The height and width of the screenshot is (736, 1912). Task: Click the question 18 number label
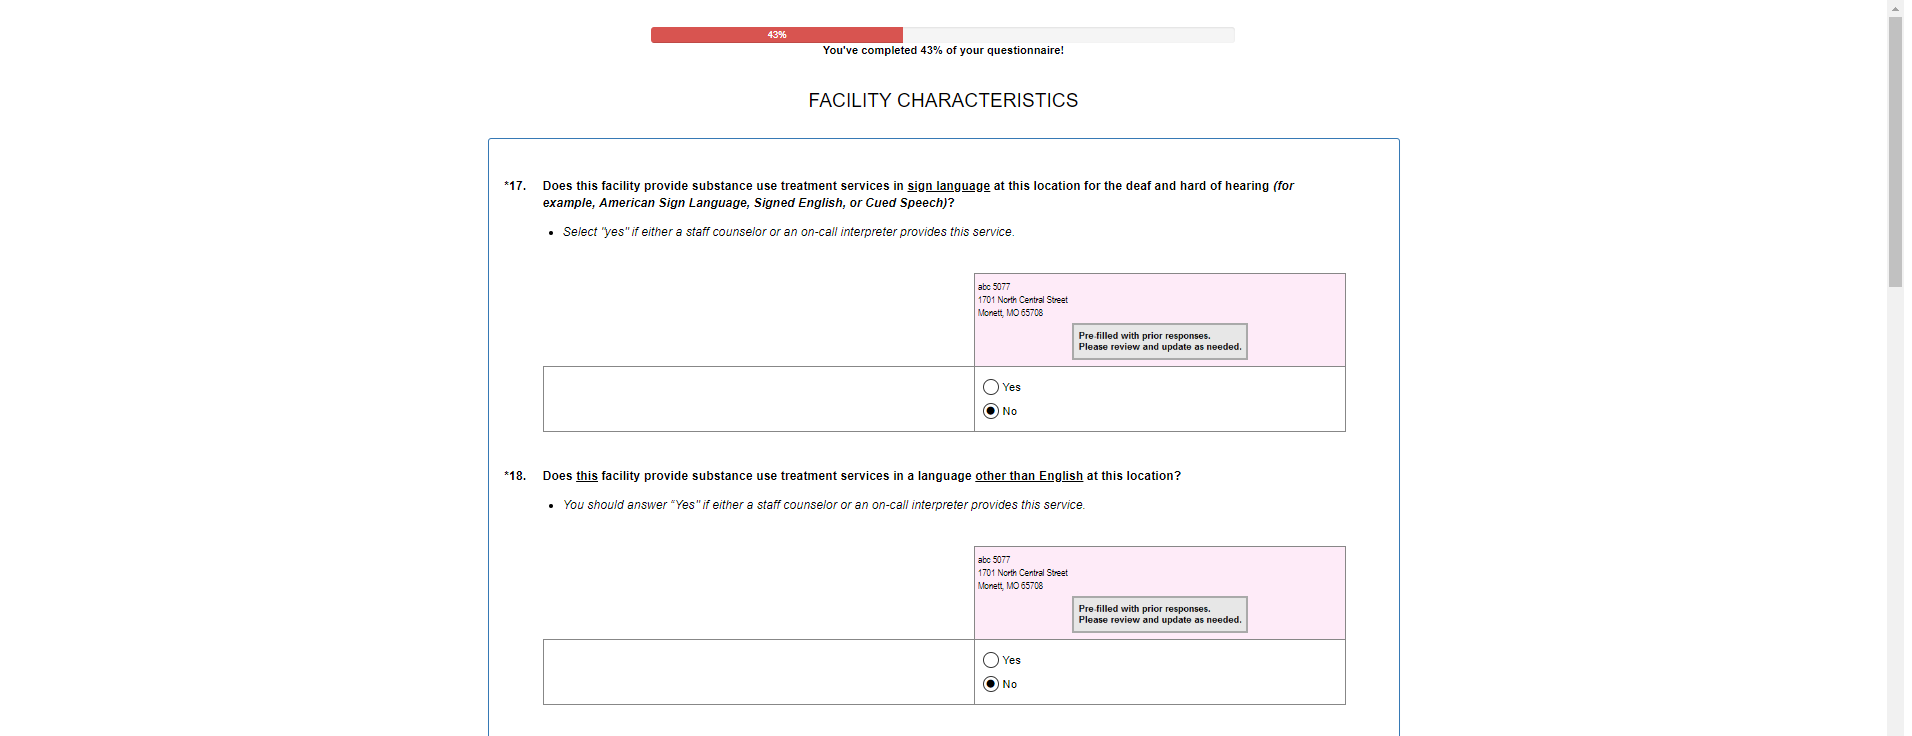coord(515,476)
